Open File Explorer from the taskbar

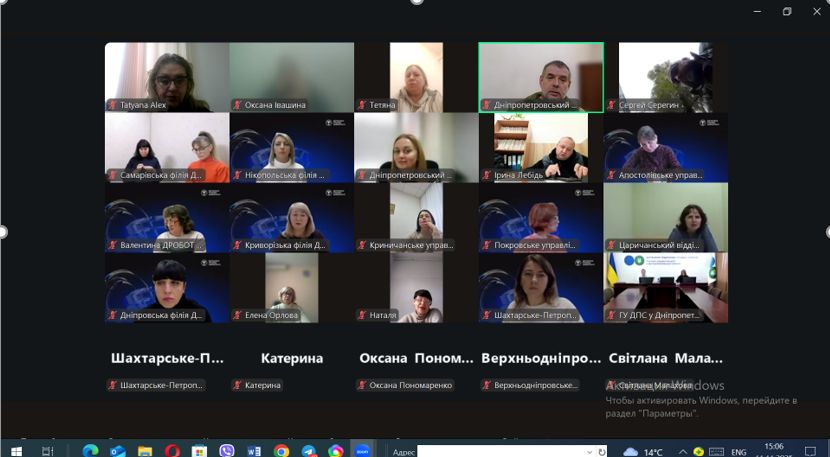[x=145, y=451]
